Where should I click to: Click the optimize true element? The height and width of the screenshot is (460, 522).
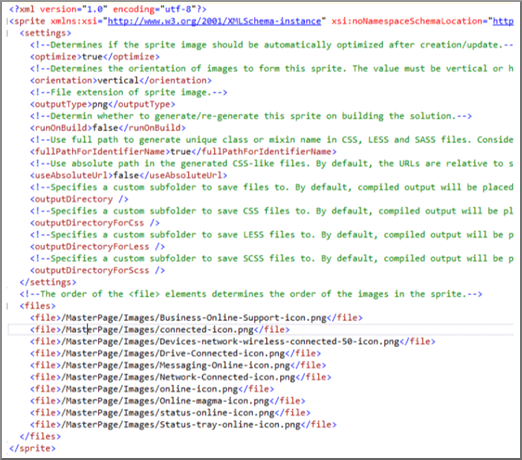(95, 57)
